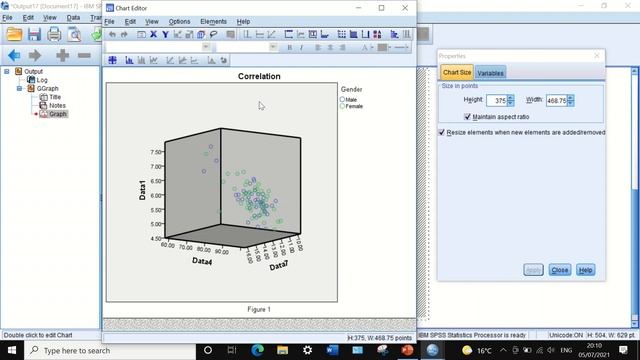Open the Properties window icon in Chart Editor

(x=141, y=35)
